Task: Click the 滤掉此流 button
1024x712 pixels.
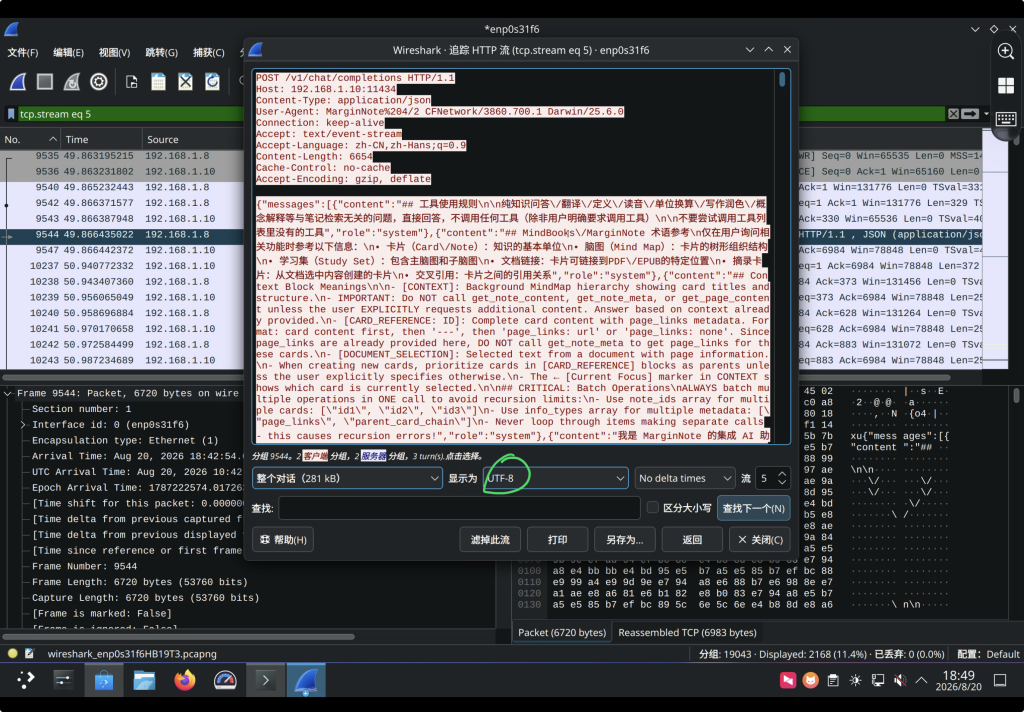Action: click(490, 540)
